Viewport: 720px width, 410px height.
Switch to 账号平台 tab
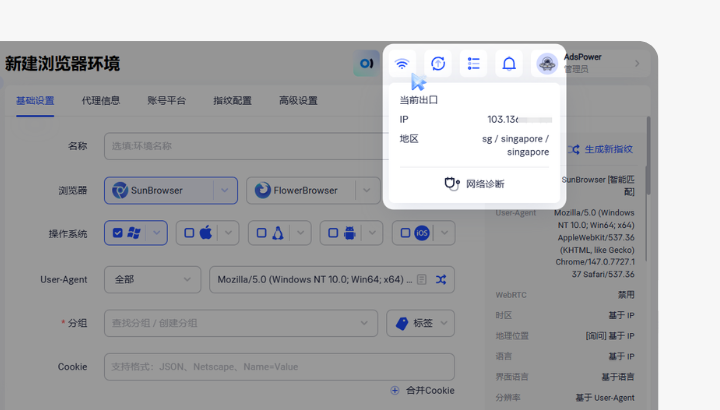click(x=166, y=101)
